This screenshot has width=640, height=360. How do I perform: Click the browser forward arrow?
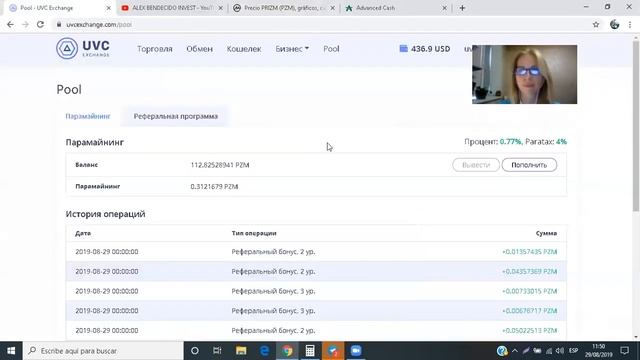coord(25,24)
